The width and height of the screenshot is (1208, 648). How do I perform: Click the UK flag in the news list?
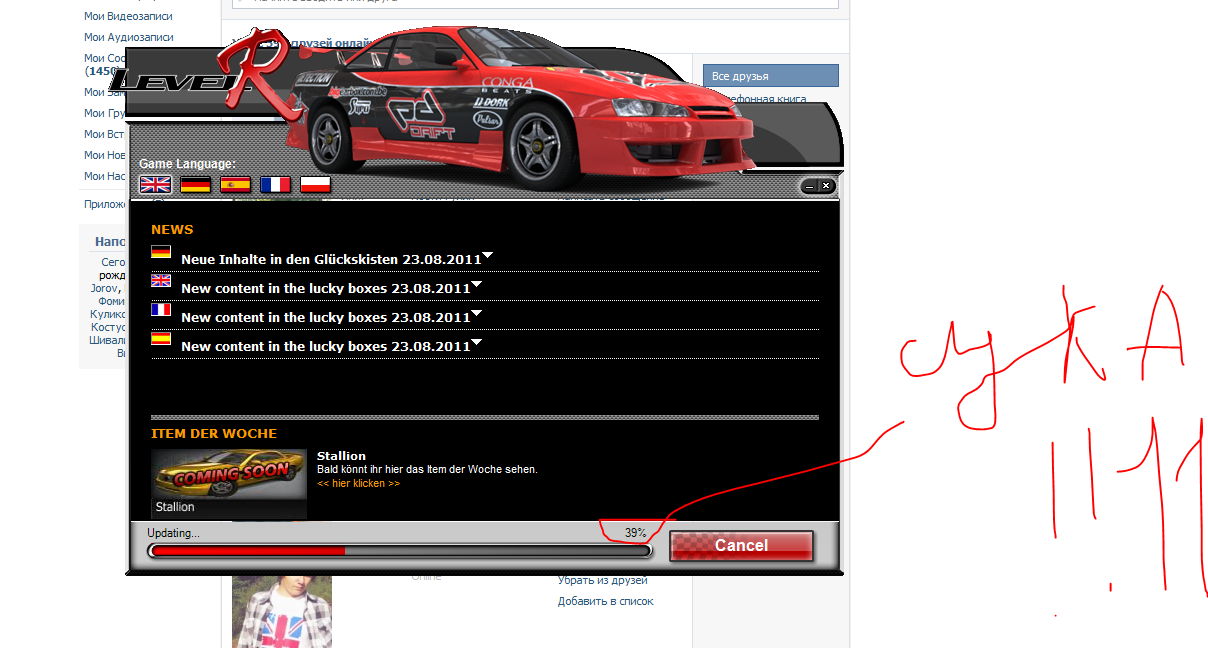(x=161, y=281)
